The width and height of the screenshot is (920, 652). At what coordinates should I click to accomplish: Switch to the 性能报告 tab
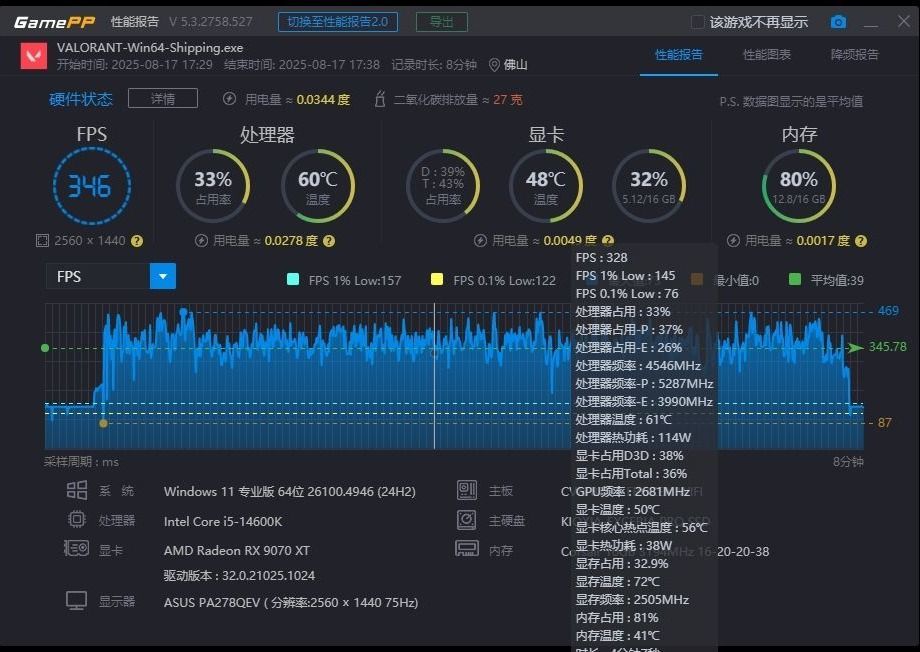coord(679,55)
